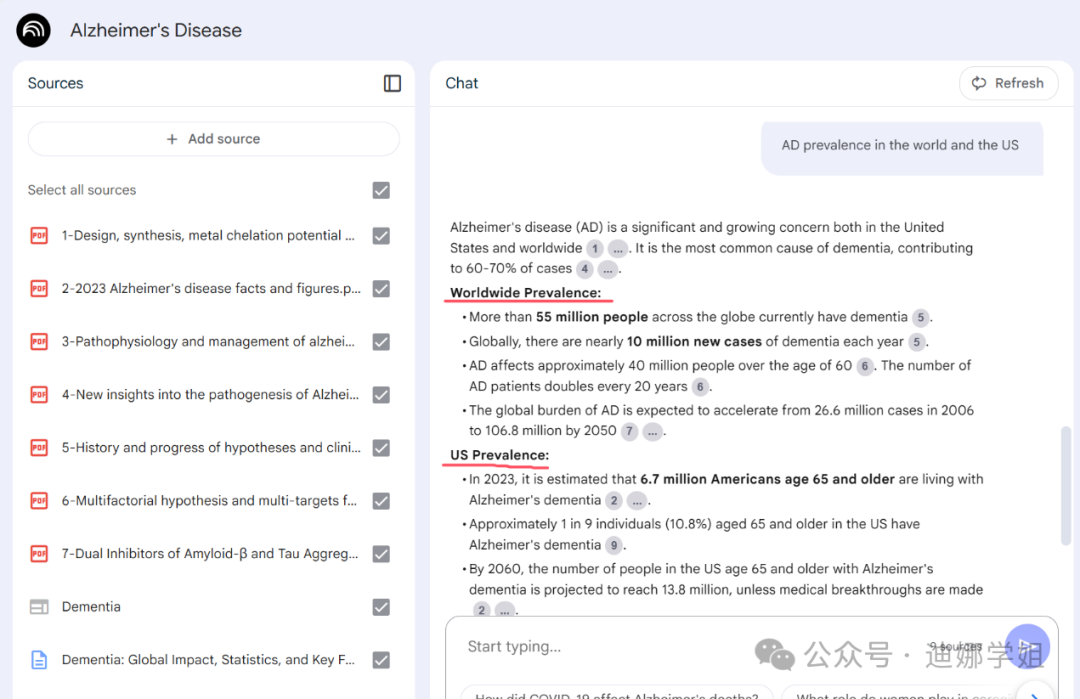Image resolution: width=1080 pixels, height=699 pixels.
Task: Click the purple send message button
Action: (x=1027, y=647)
